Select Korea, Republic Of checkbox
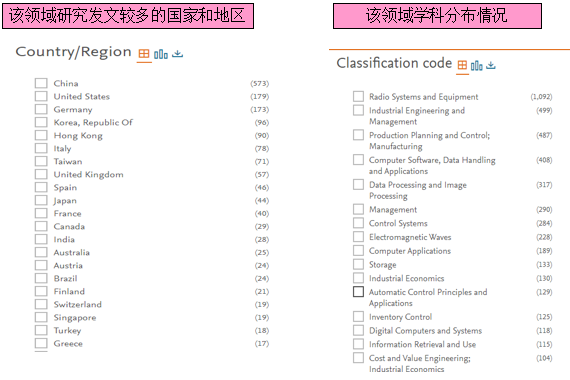 coord(41,122)
